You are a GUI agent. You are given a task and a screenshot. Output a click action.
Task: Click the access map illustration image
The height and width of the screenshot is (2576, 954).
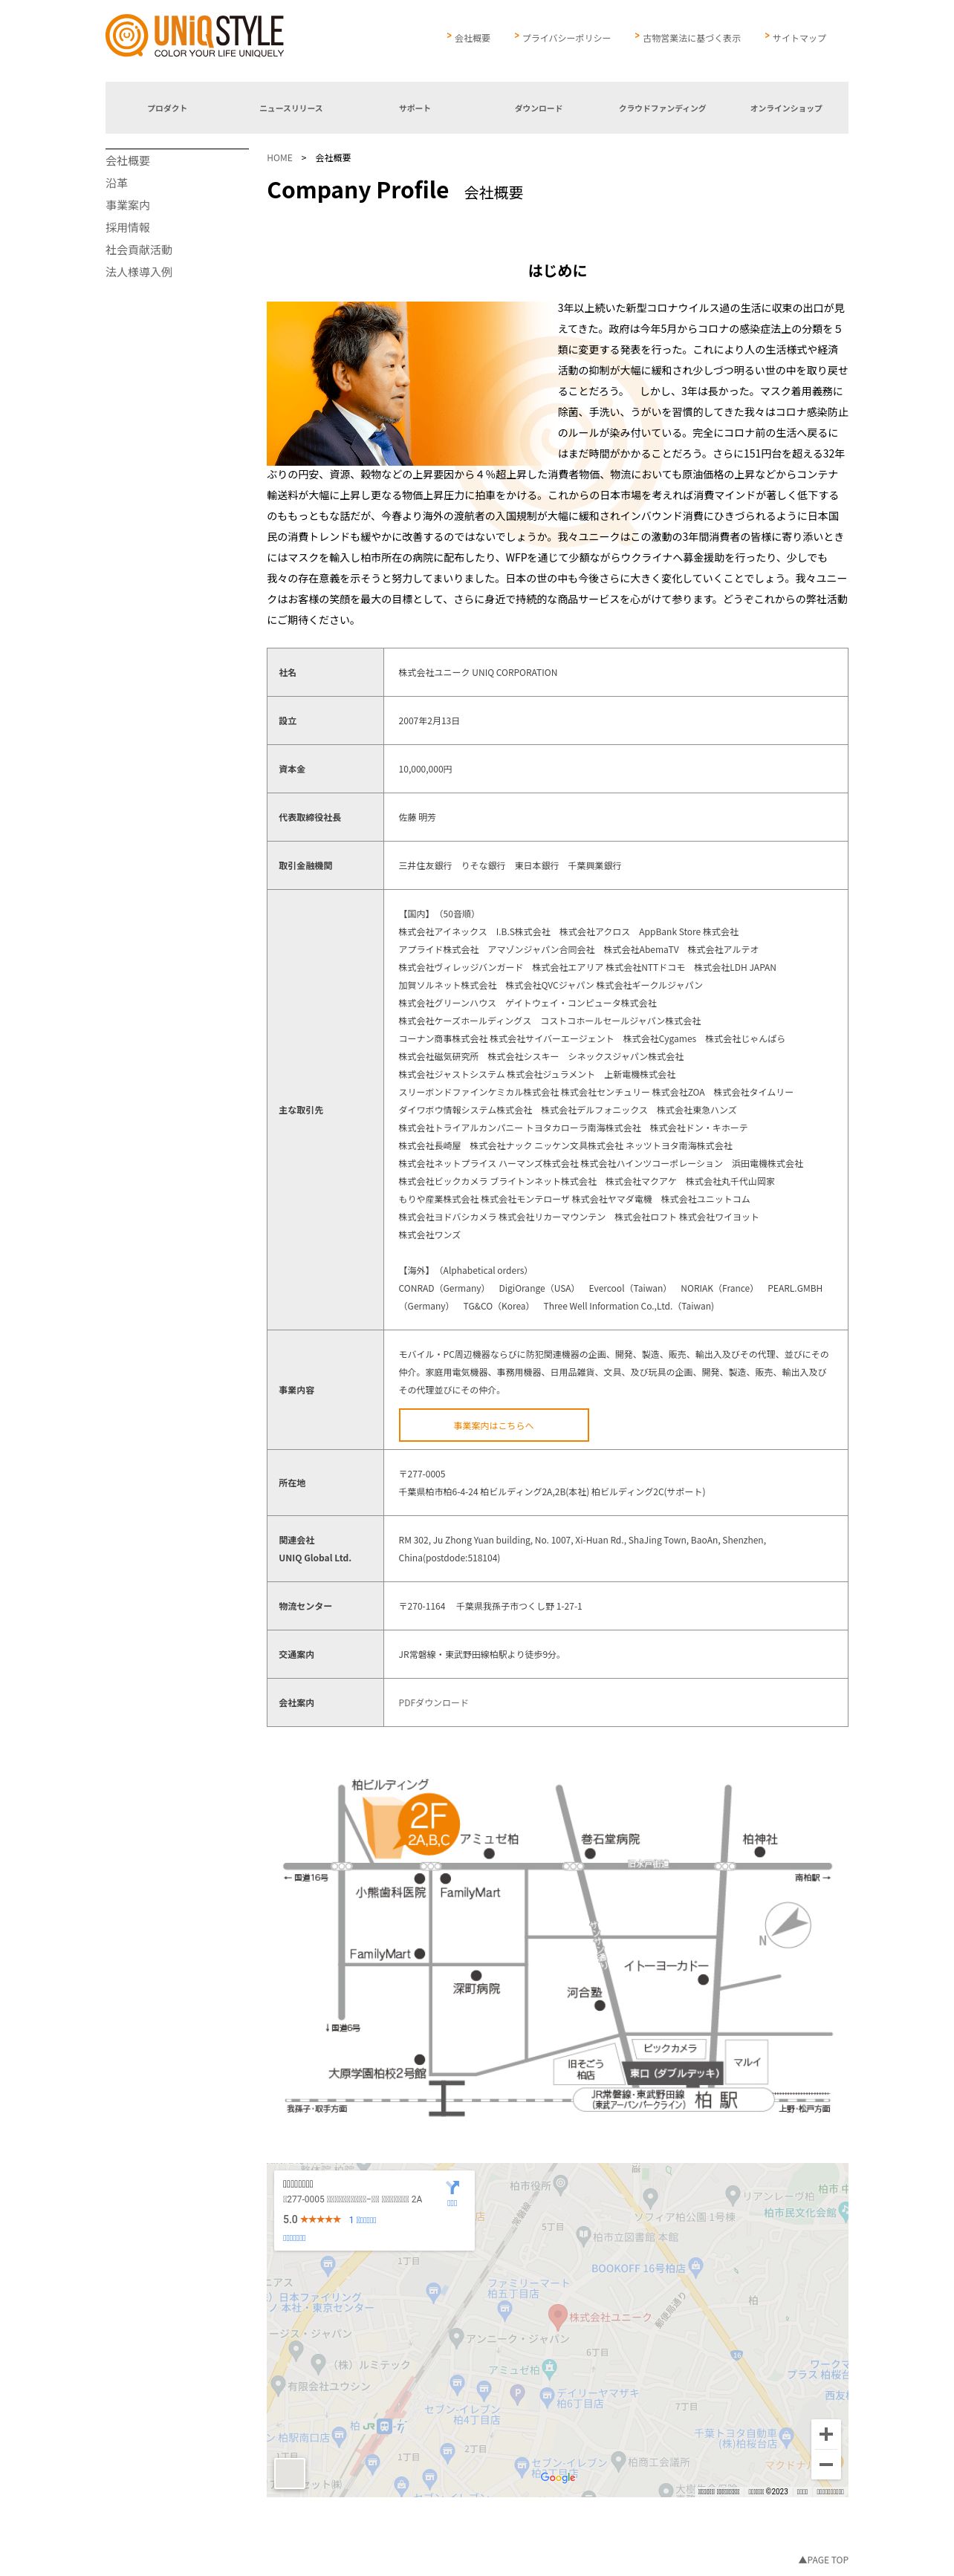point(557,1948)
